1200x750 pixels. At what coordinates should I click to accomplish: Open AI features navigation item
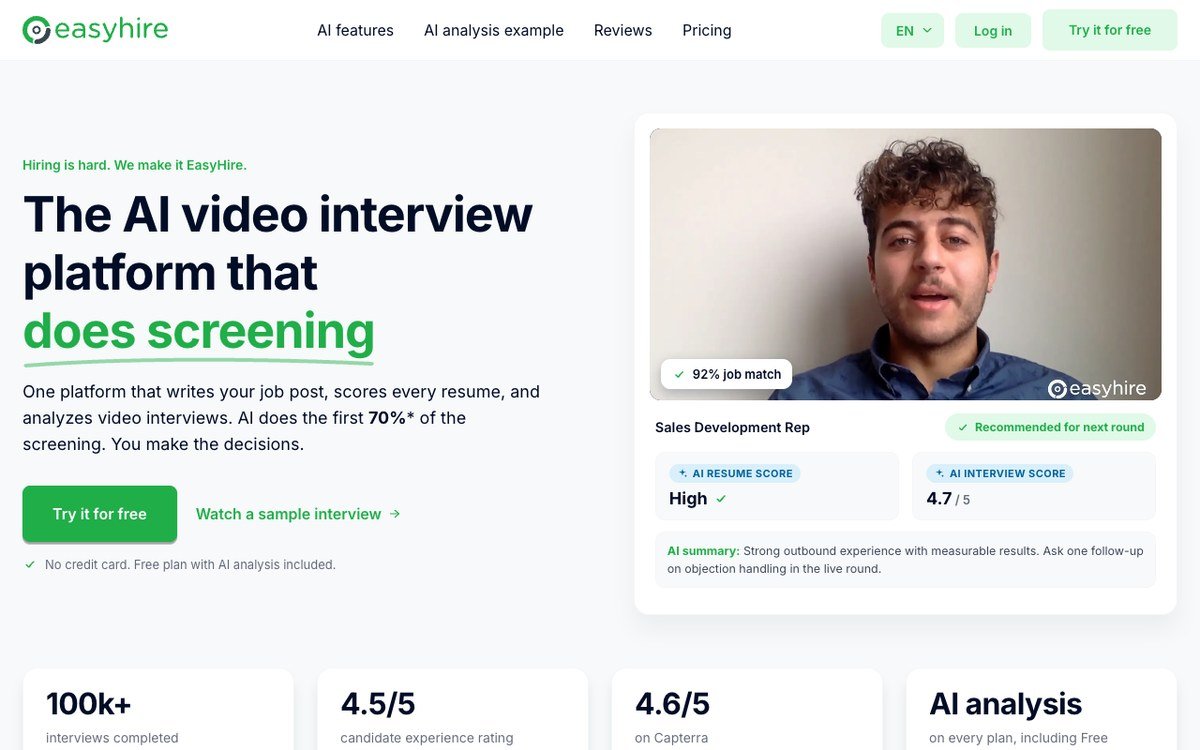[x=355, y=30]
